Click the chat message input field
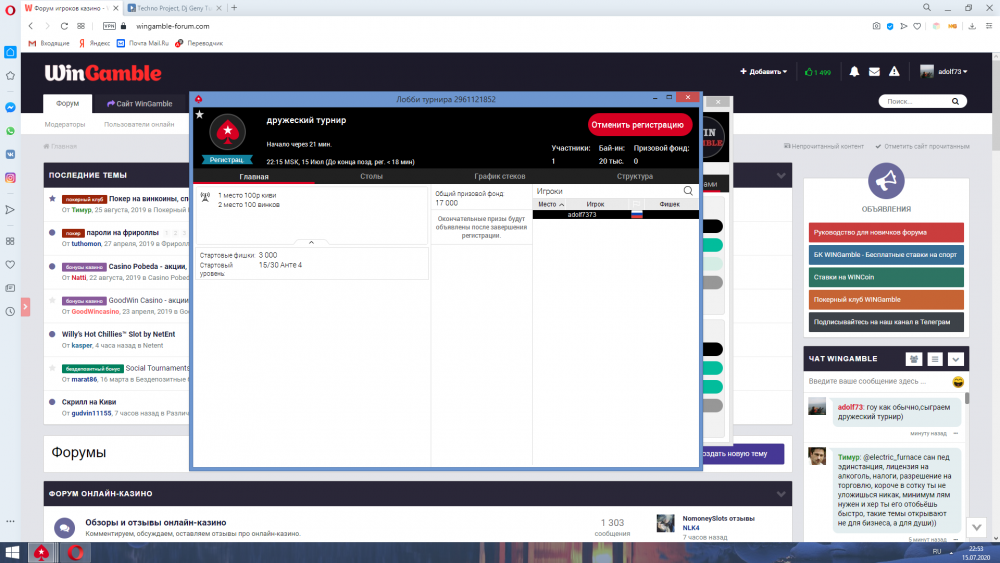 (x=875, y=382)
